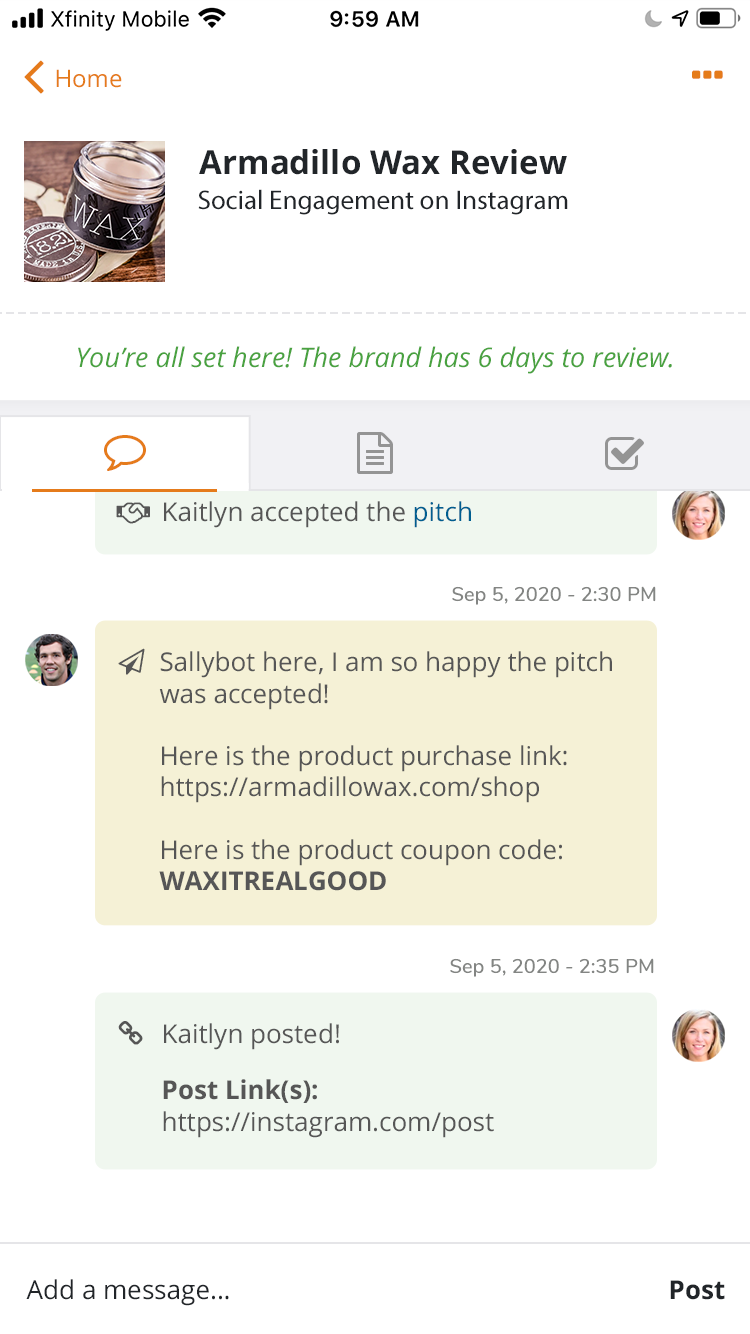750x1334 pixels.
Task: Tap Sallybot's profile avatar
Action: coord(52,660)
